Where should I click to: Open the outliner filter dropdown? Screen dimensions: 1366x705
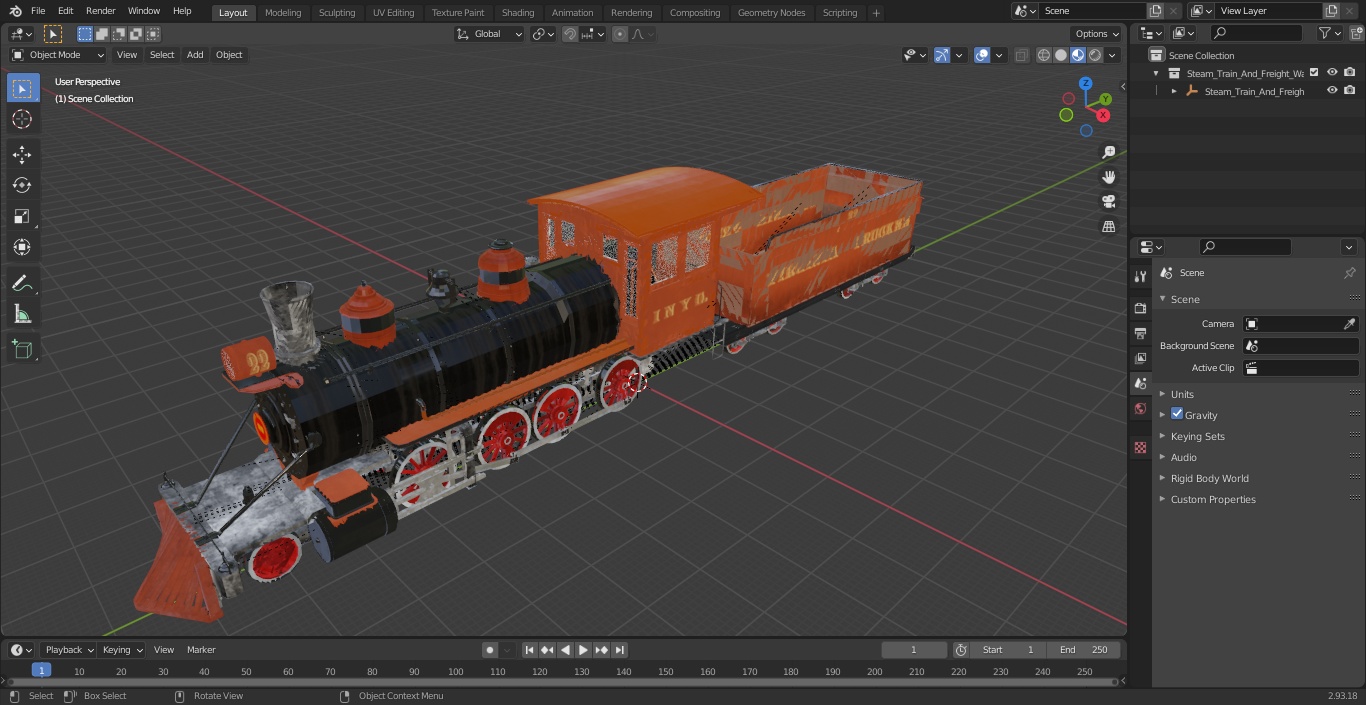[x=1329, y=33]
